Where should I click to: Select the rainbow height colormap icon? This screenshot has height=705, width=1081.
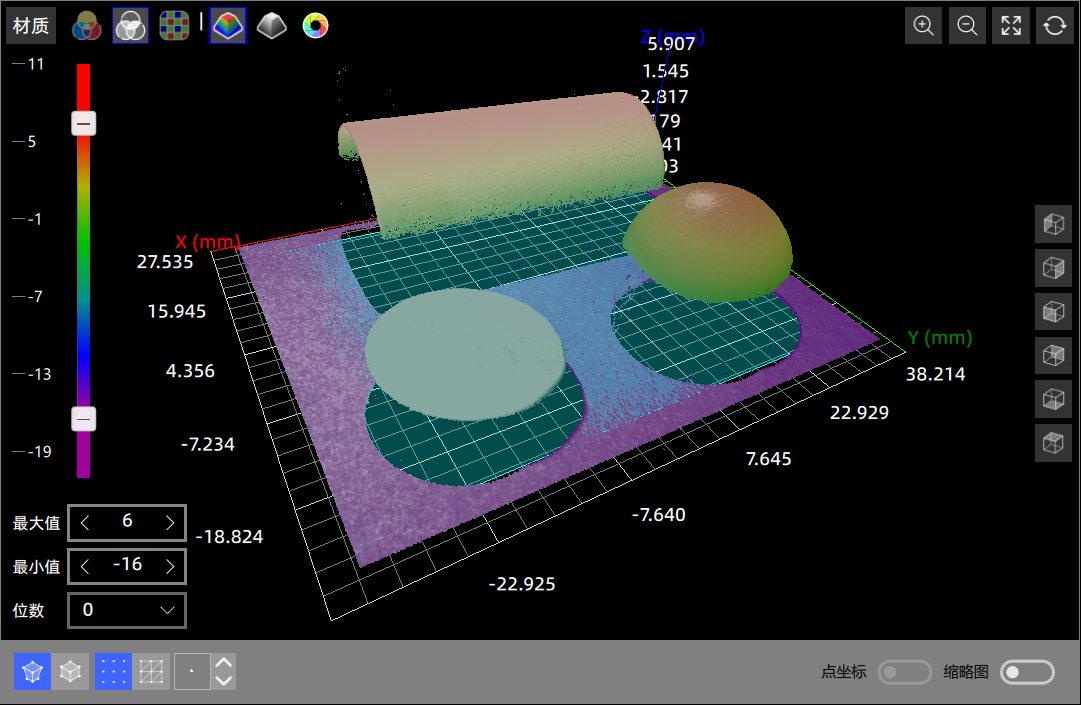tap(228, 26)
